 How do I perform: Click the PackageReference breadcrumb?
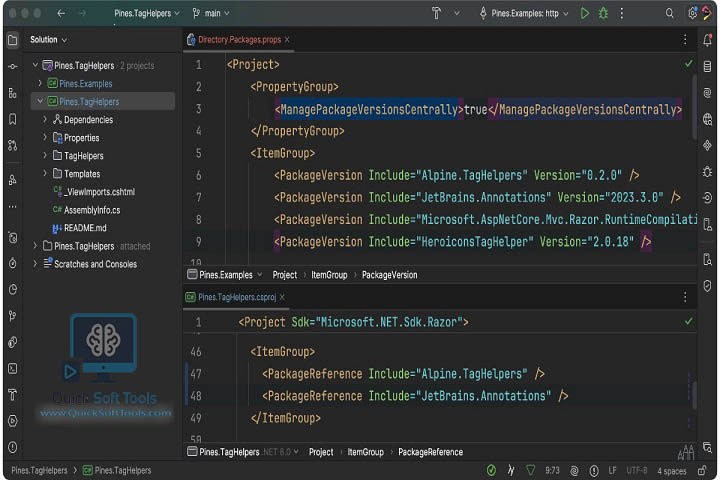(x=430, y=452)
